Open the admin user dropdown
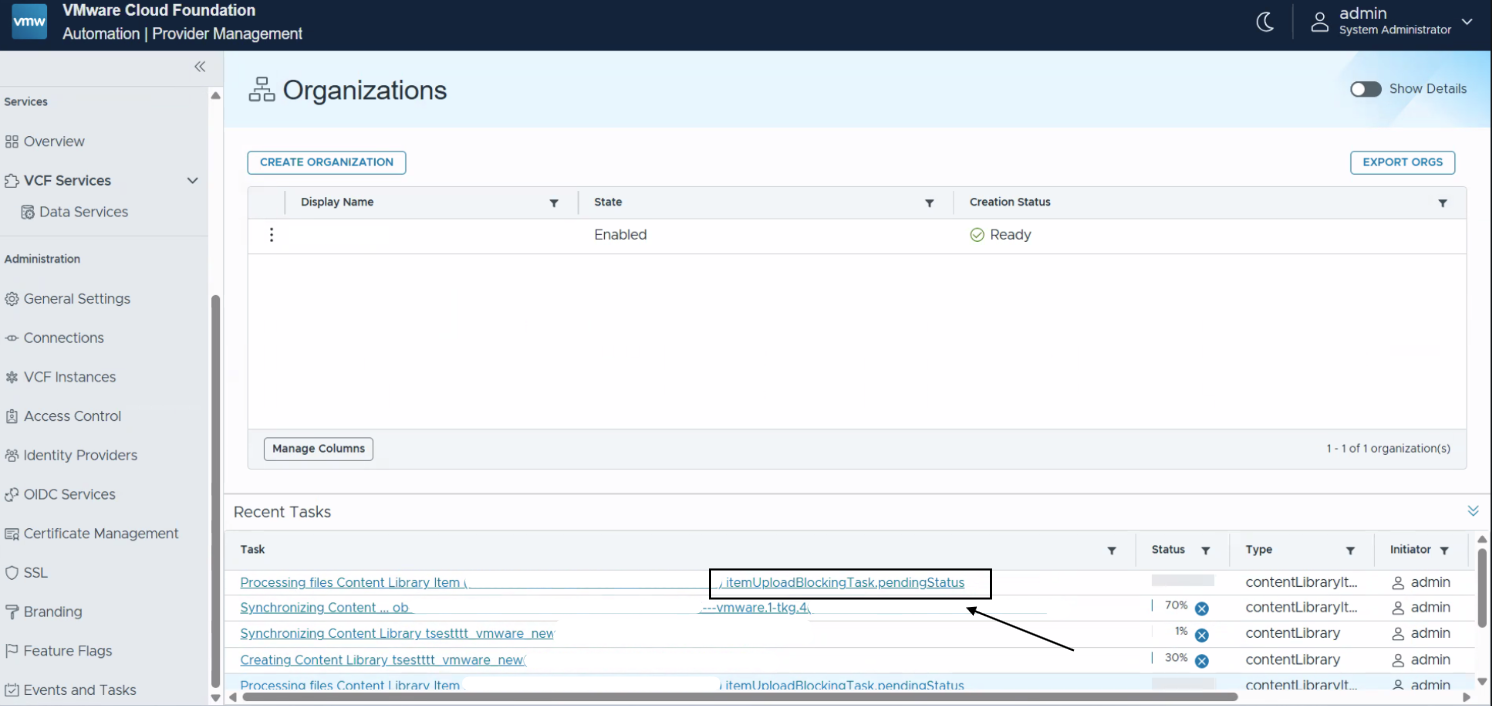Viewport: 1492px width, 706px height. click(1467, 22)
